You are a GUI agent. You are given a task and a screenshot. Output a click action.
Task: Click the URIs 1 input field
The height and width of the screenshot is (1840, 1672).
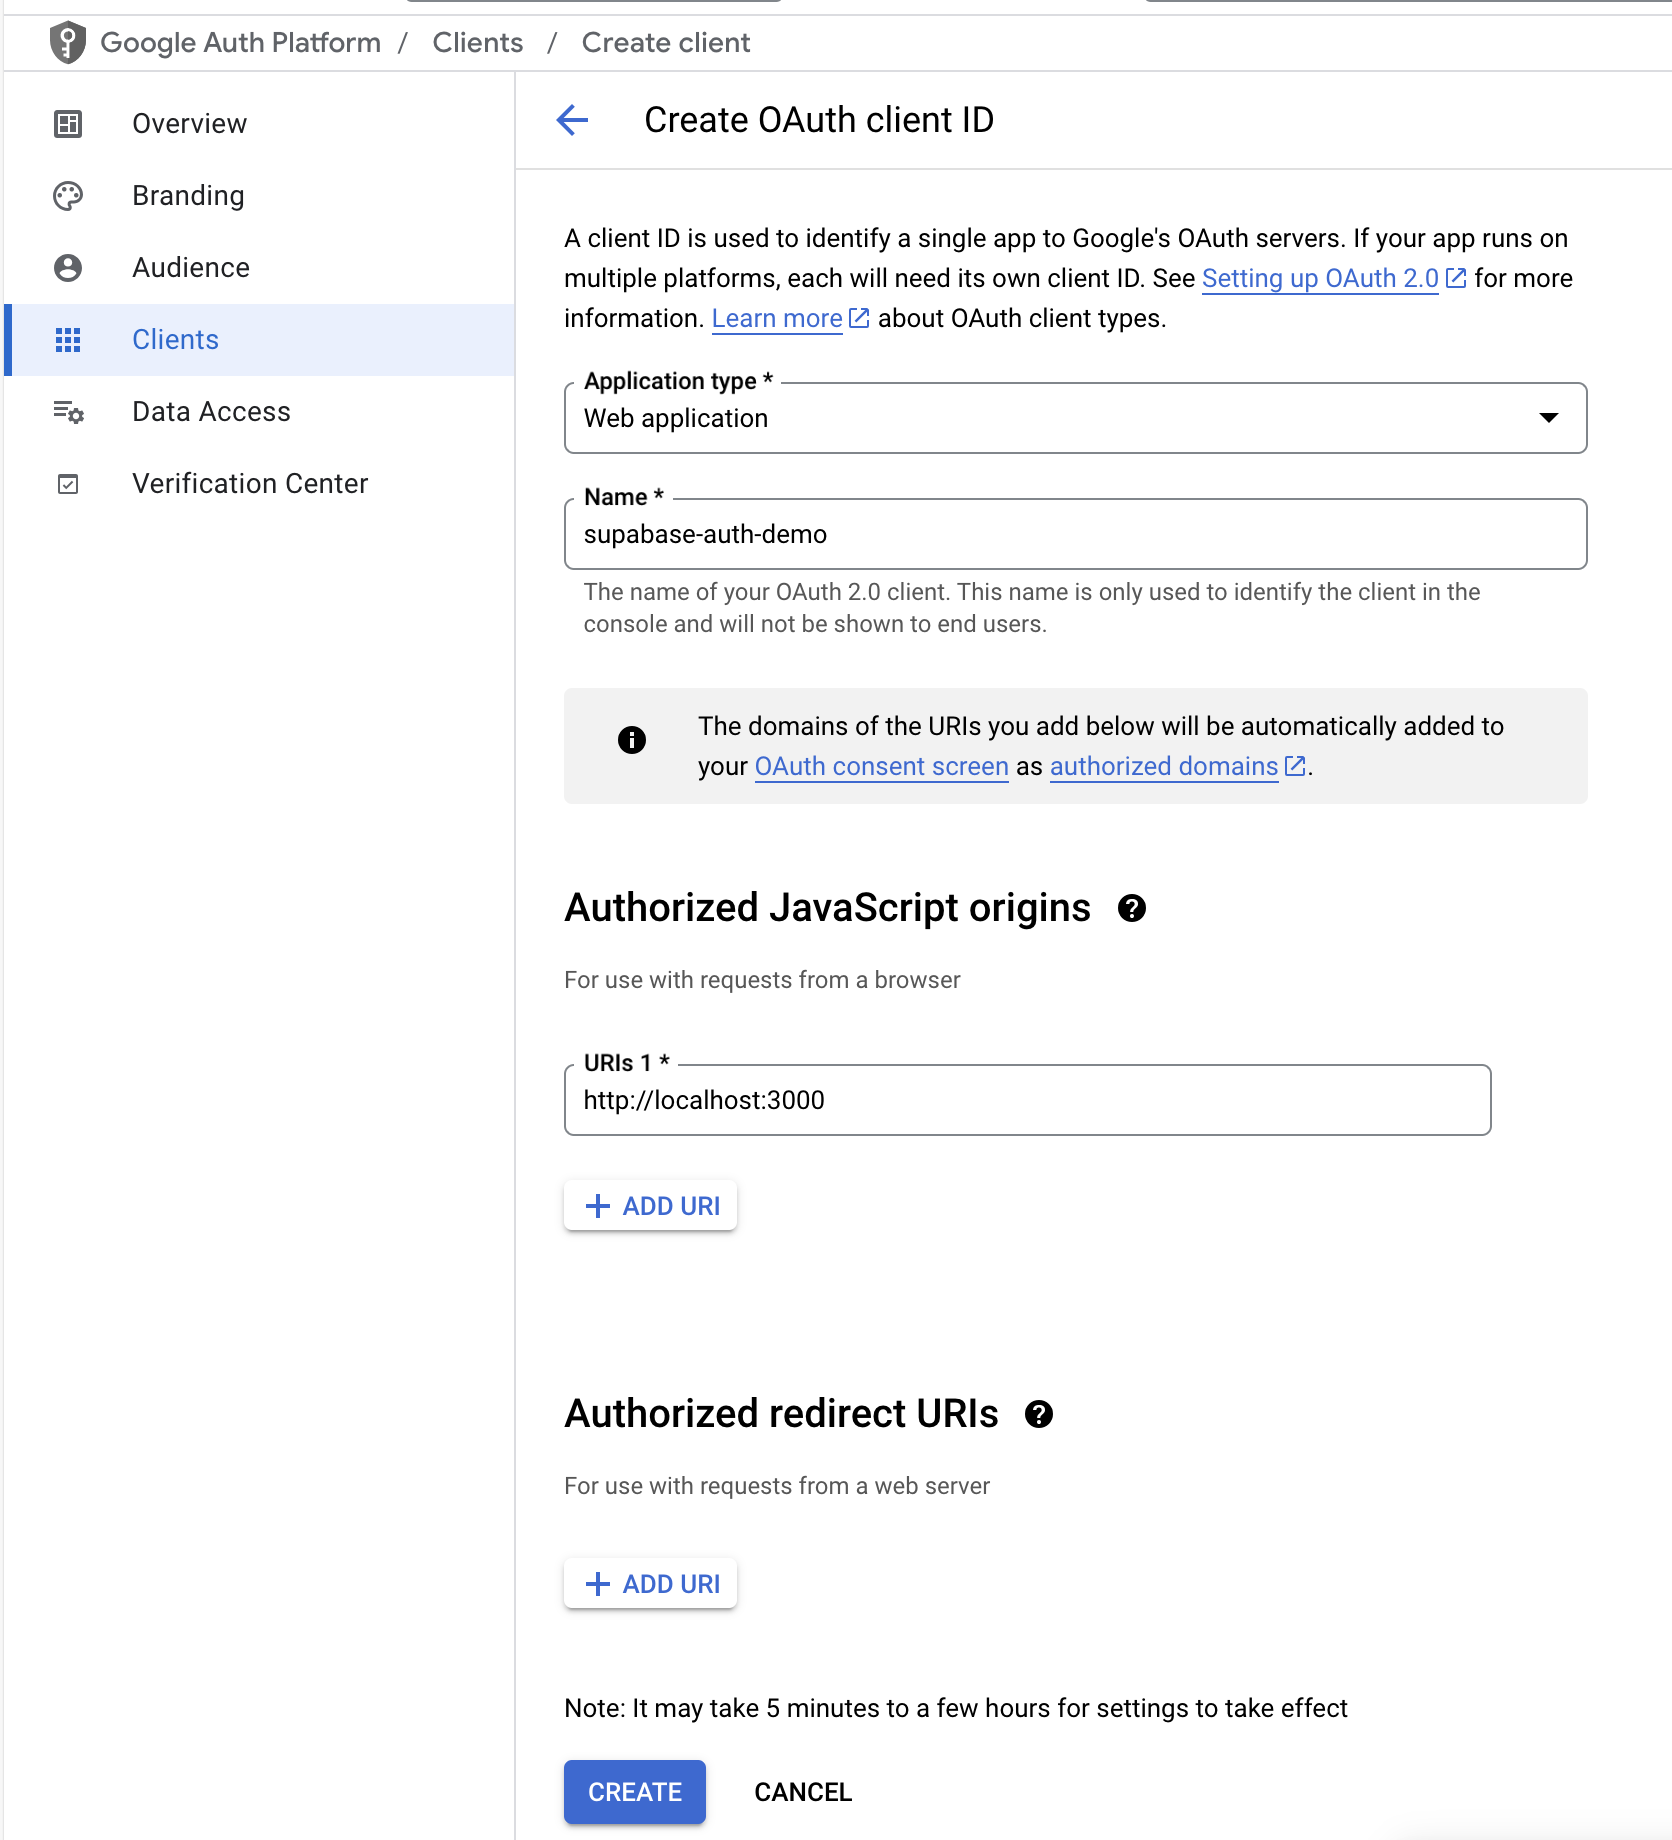tap(1028, 1100)
